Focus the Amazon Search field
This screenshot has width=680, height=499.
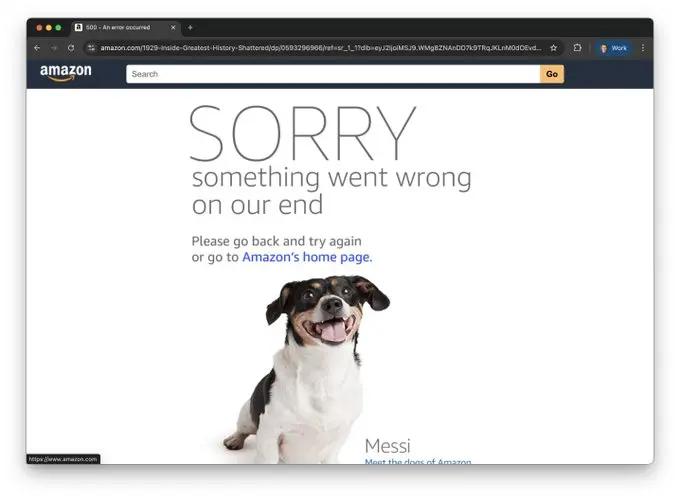(333, 74)
